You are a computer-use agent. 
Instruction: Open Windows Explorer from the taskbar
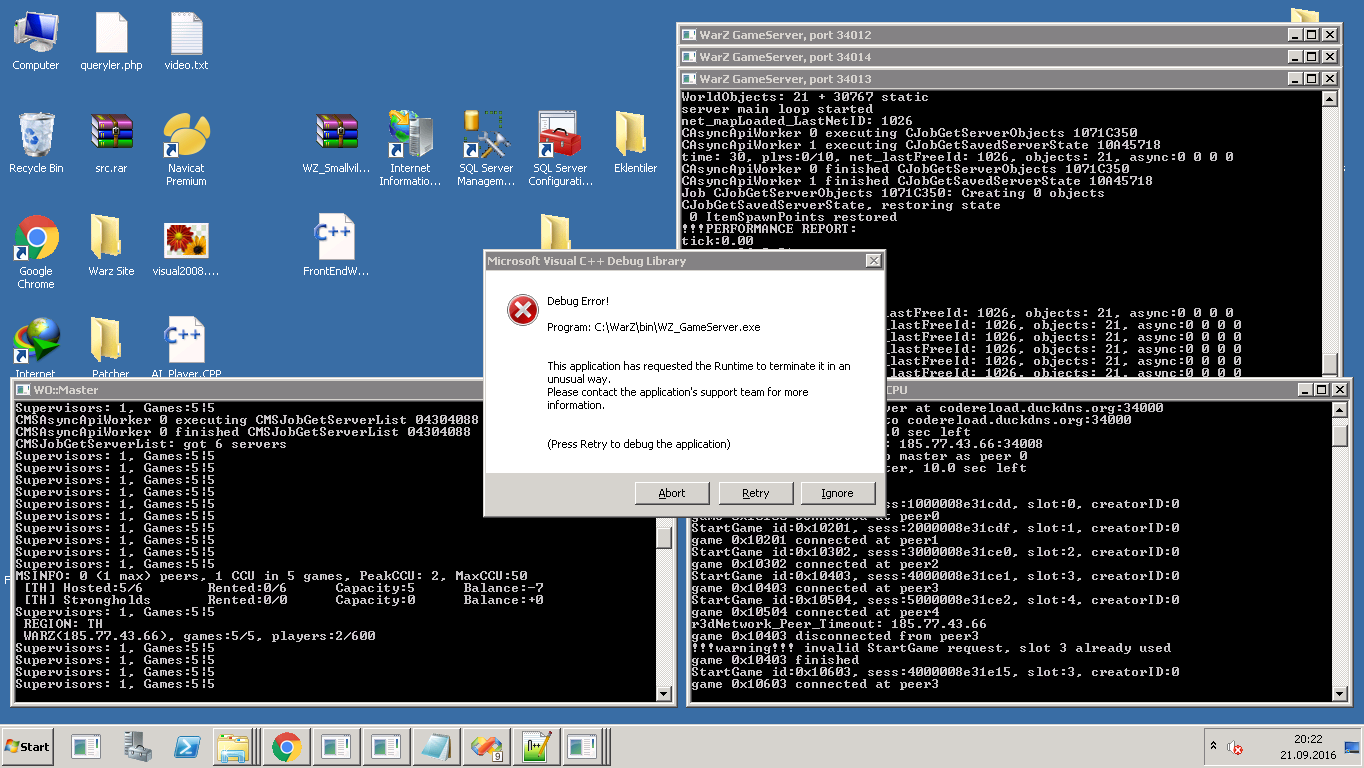coord(235,746)
